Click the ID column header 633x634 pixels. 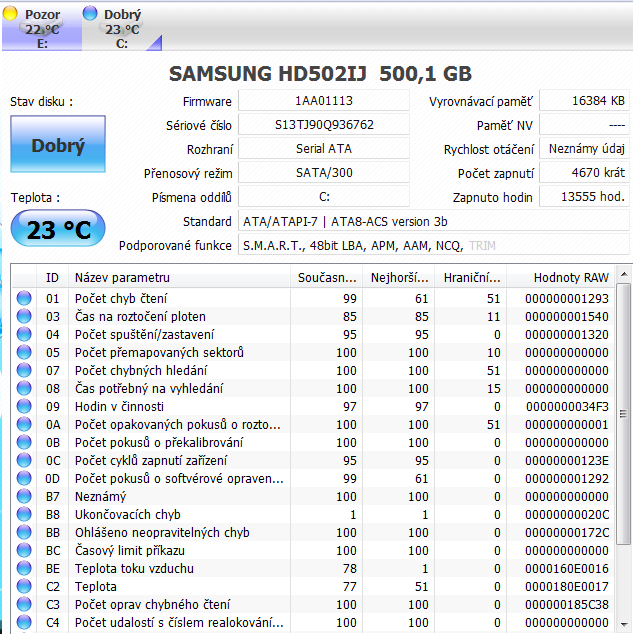[53, 277]
